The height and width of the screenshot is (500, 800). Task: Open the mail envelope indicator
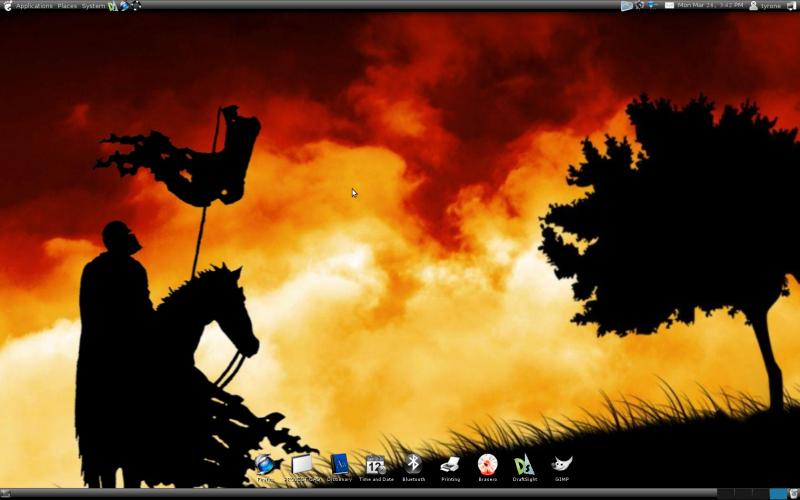pyautogui.click(x=669, y=6)
